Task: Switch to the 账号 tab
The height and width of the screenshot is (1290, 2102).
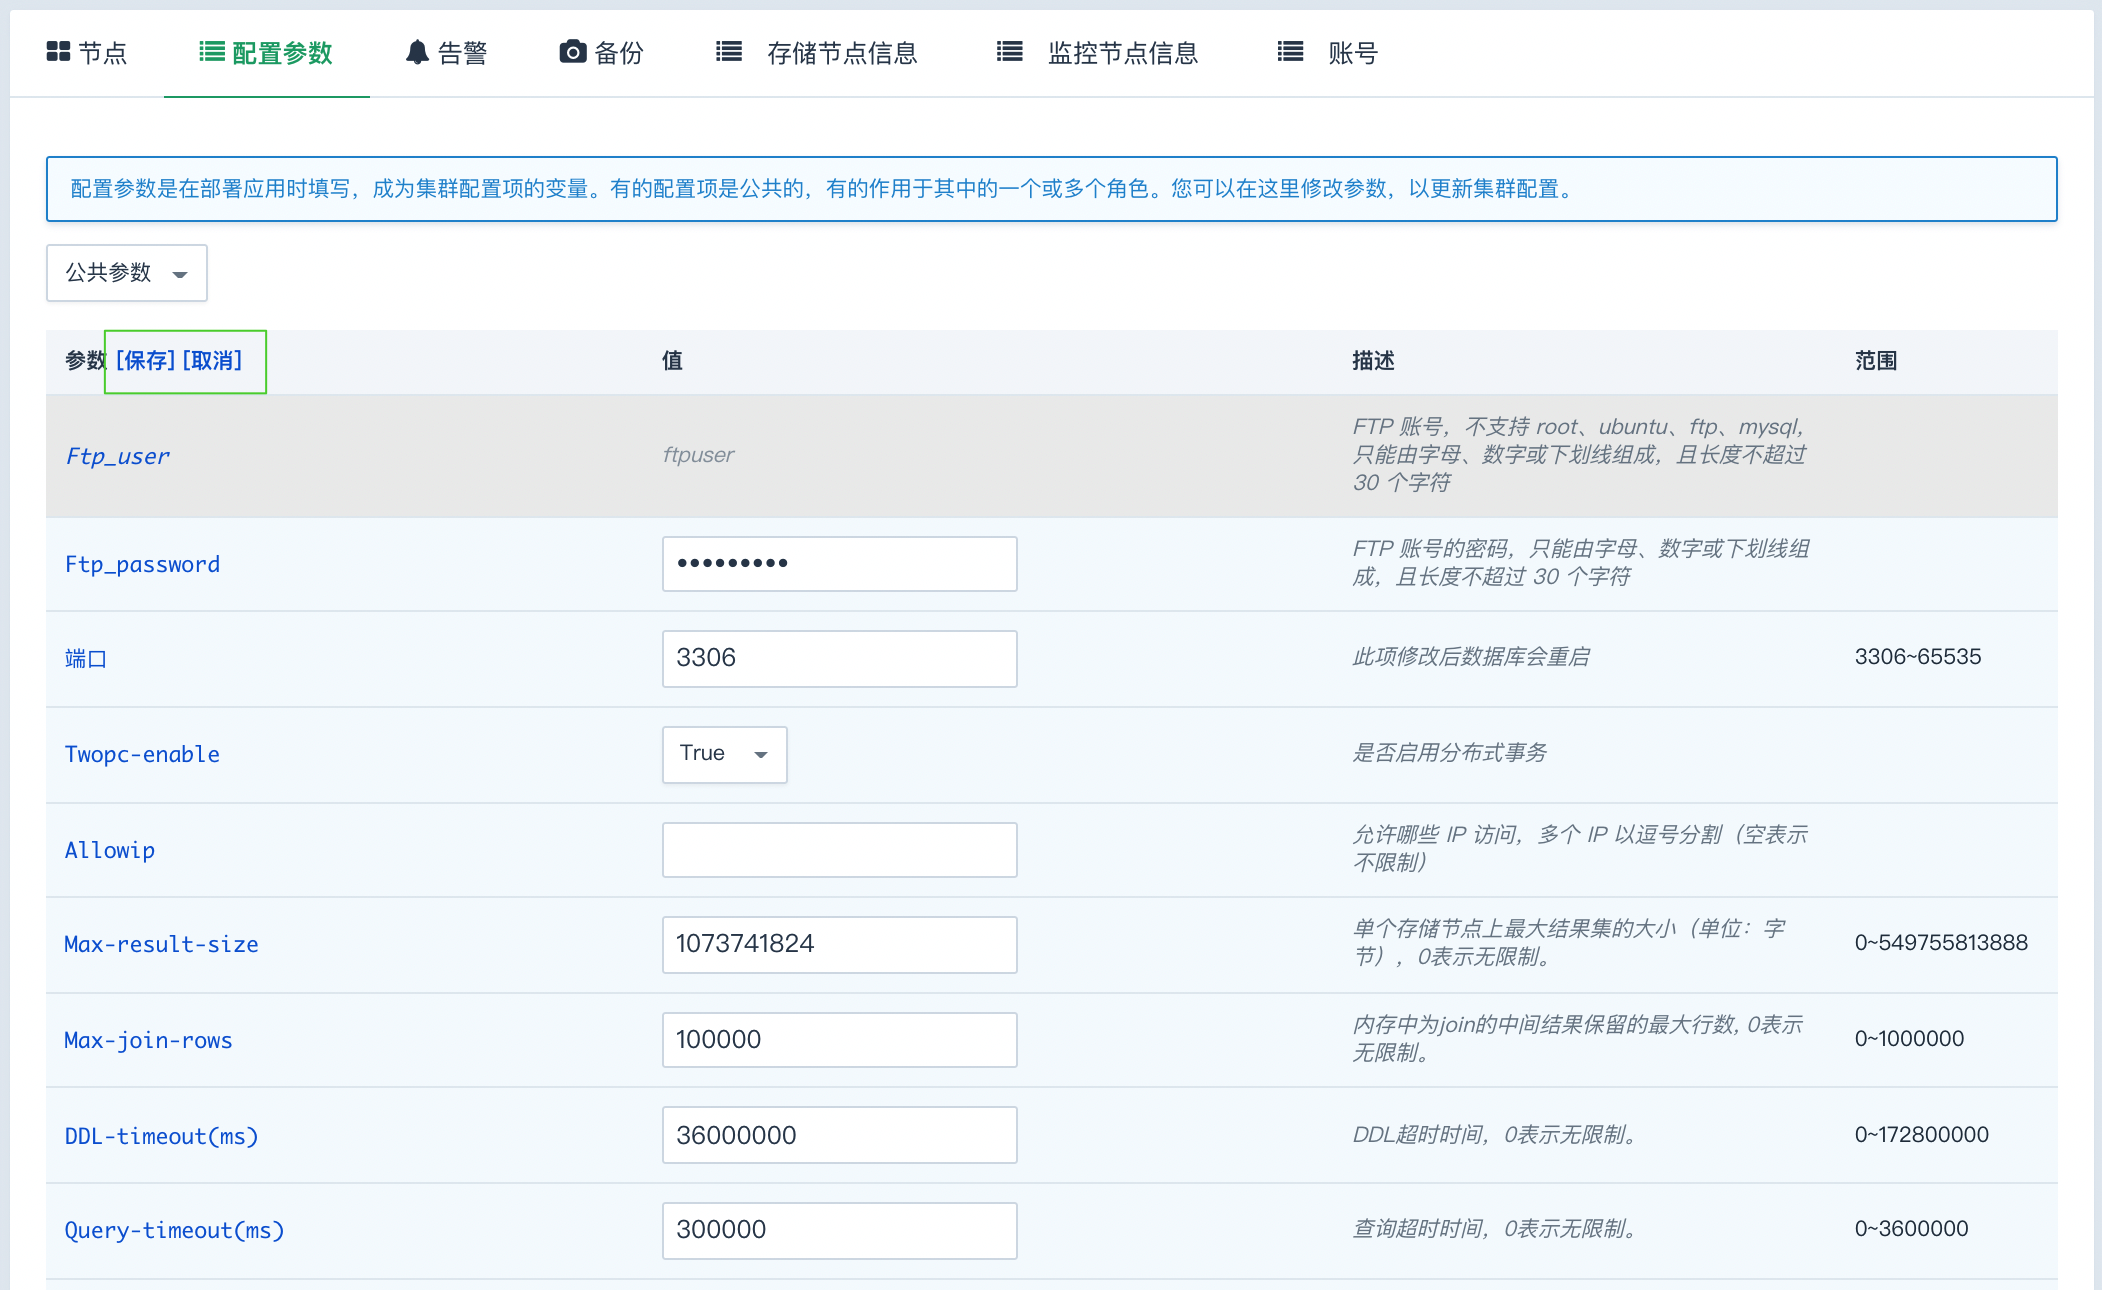Action: [1328, 53]
